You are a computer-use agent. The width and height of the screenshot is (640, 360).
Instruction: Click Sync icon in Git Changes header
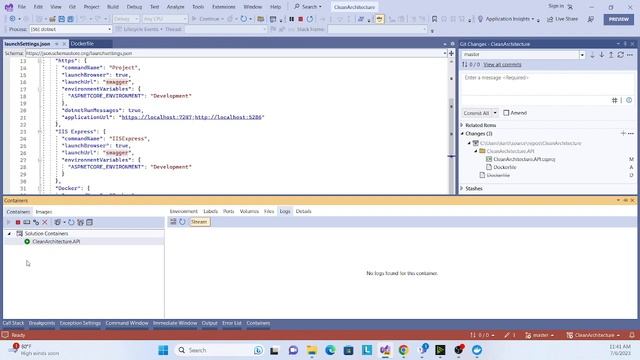[x=620, y=55]
